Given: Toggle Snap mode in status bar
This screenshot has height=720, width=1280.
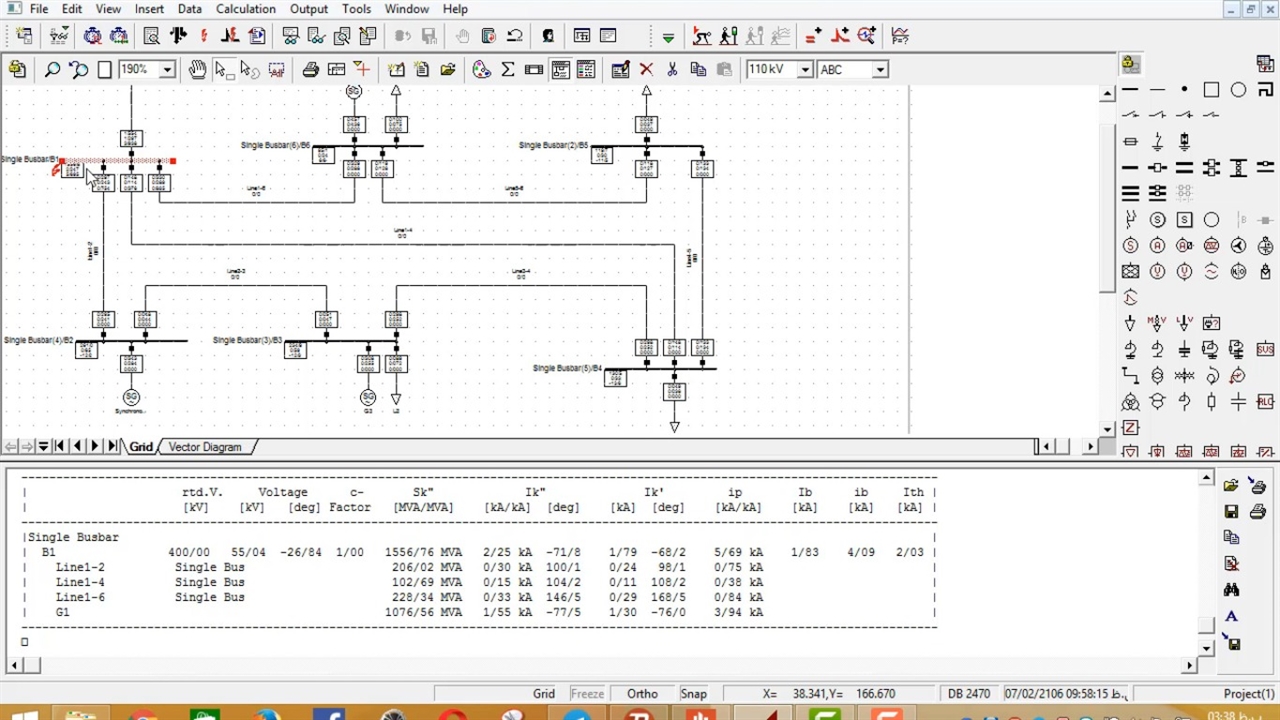Looking at the screenshot, I should [x=693, y=694].
